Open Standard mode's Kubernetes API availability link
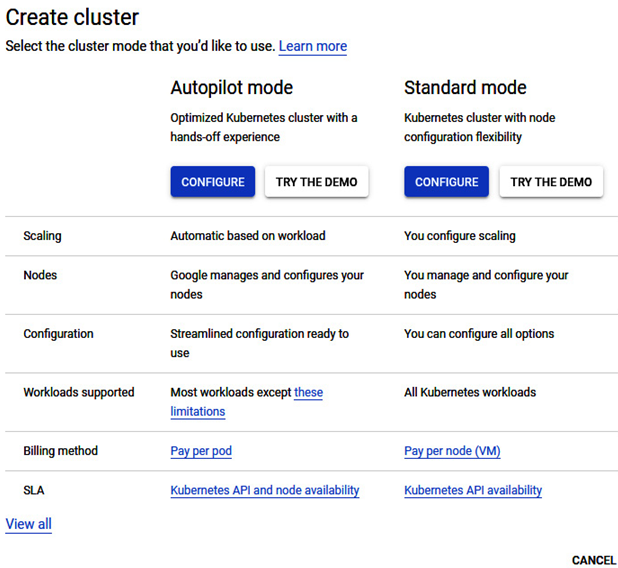This screenshot has width=618, height=568. [473, 490]
